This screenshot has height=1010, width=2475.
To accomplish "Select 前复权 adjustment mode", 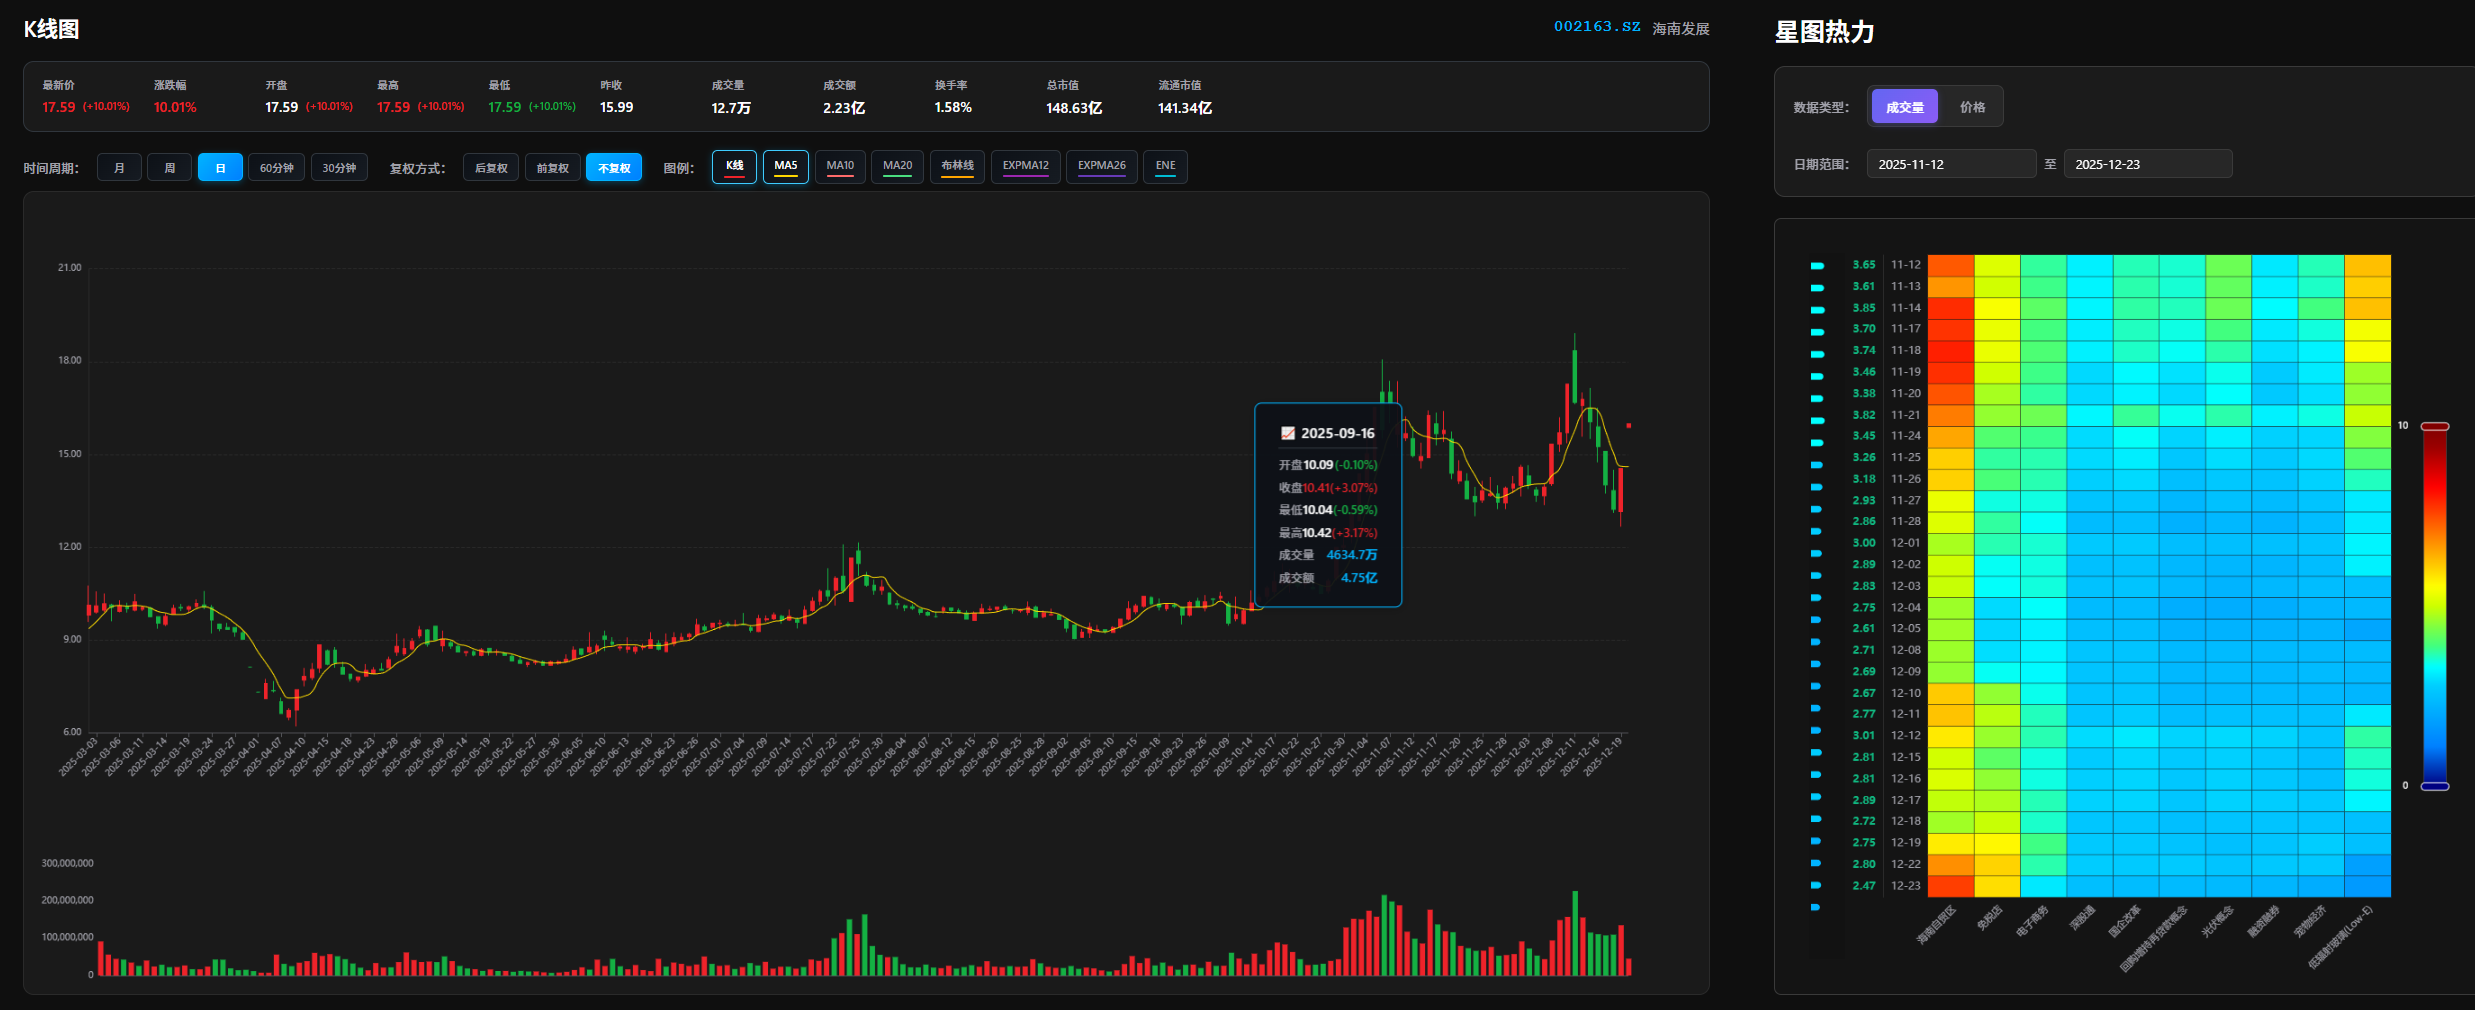I will (x=552, y=168).
